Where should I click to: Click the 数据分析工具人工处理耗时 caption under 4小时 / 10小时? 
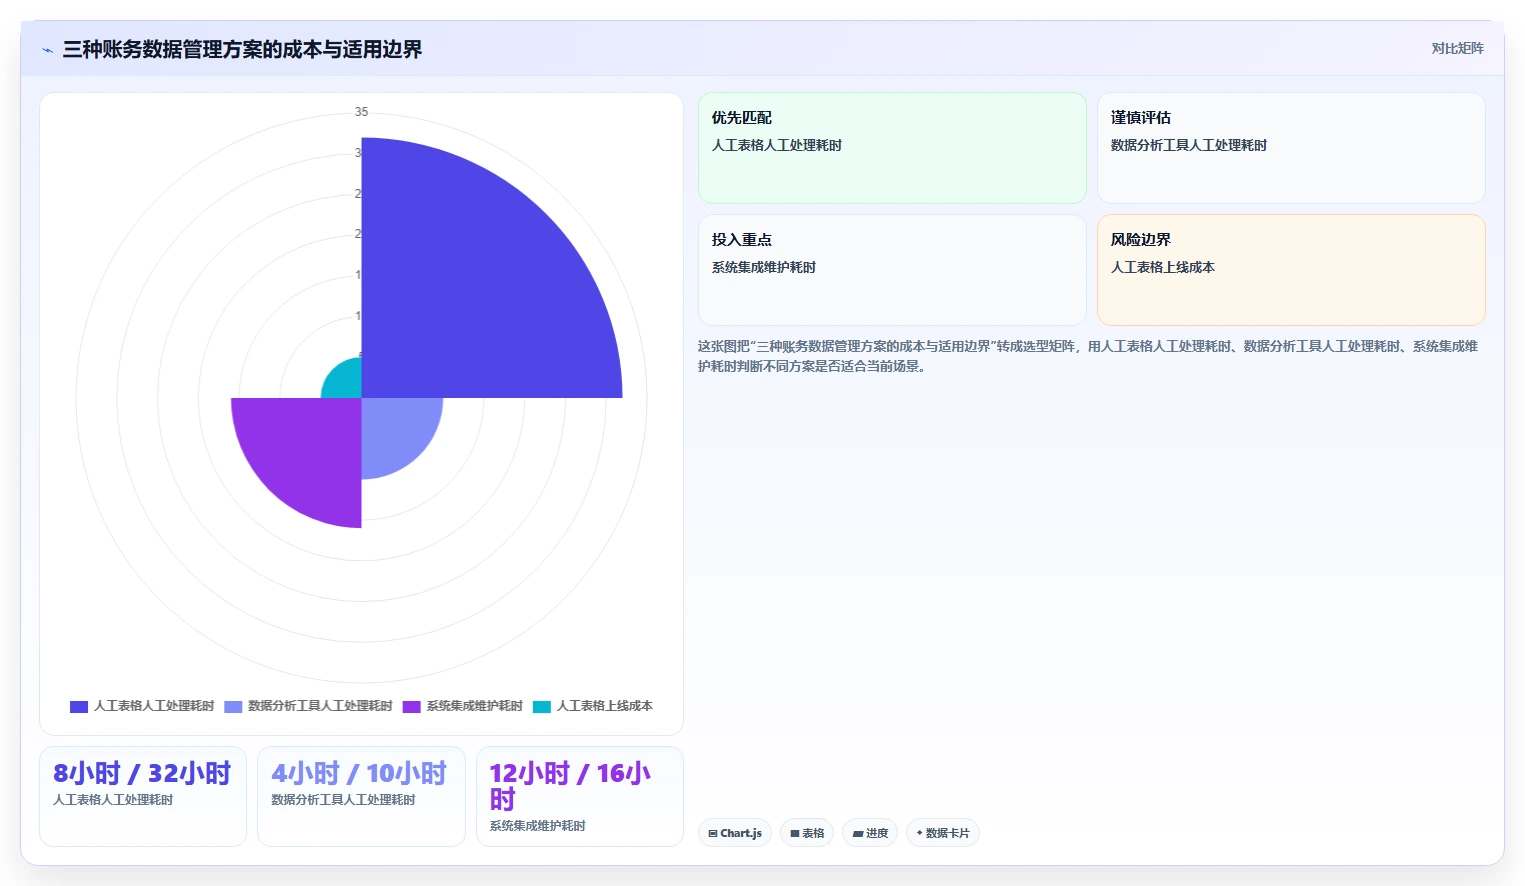point(343,800)
